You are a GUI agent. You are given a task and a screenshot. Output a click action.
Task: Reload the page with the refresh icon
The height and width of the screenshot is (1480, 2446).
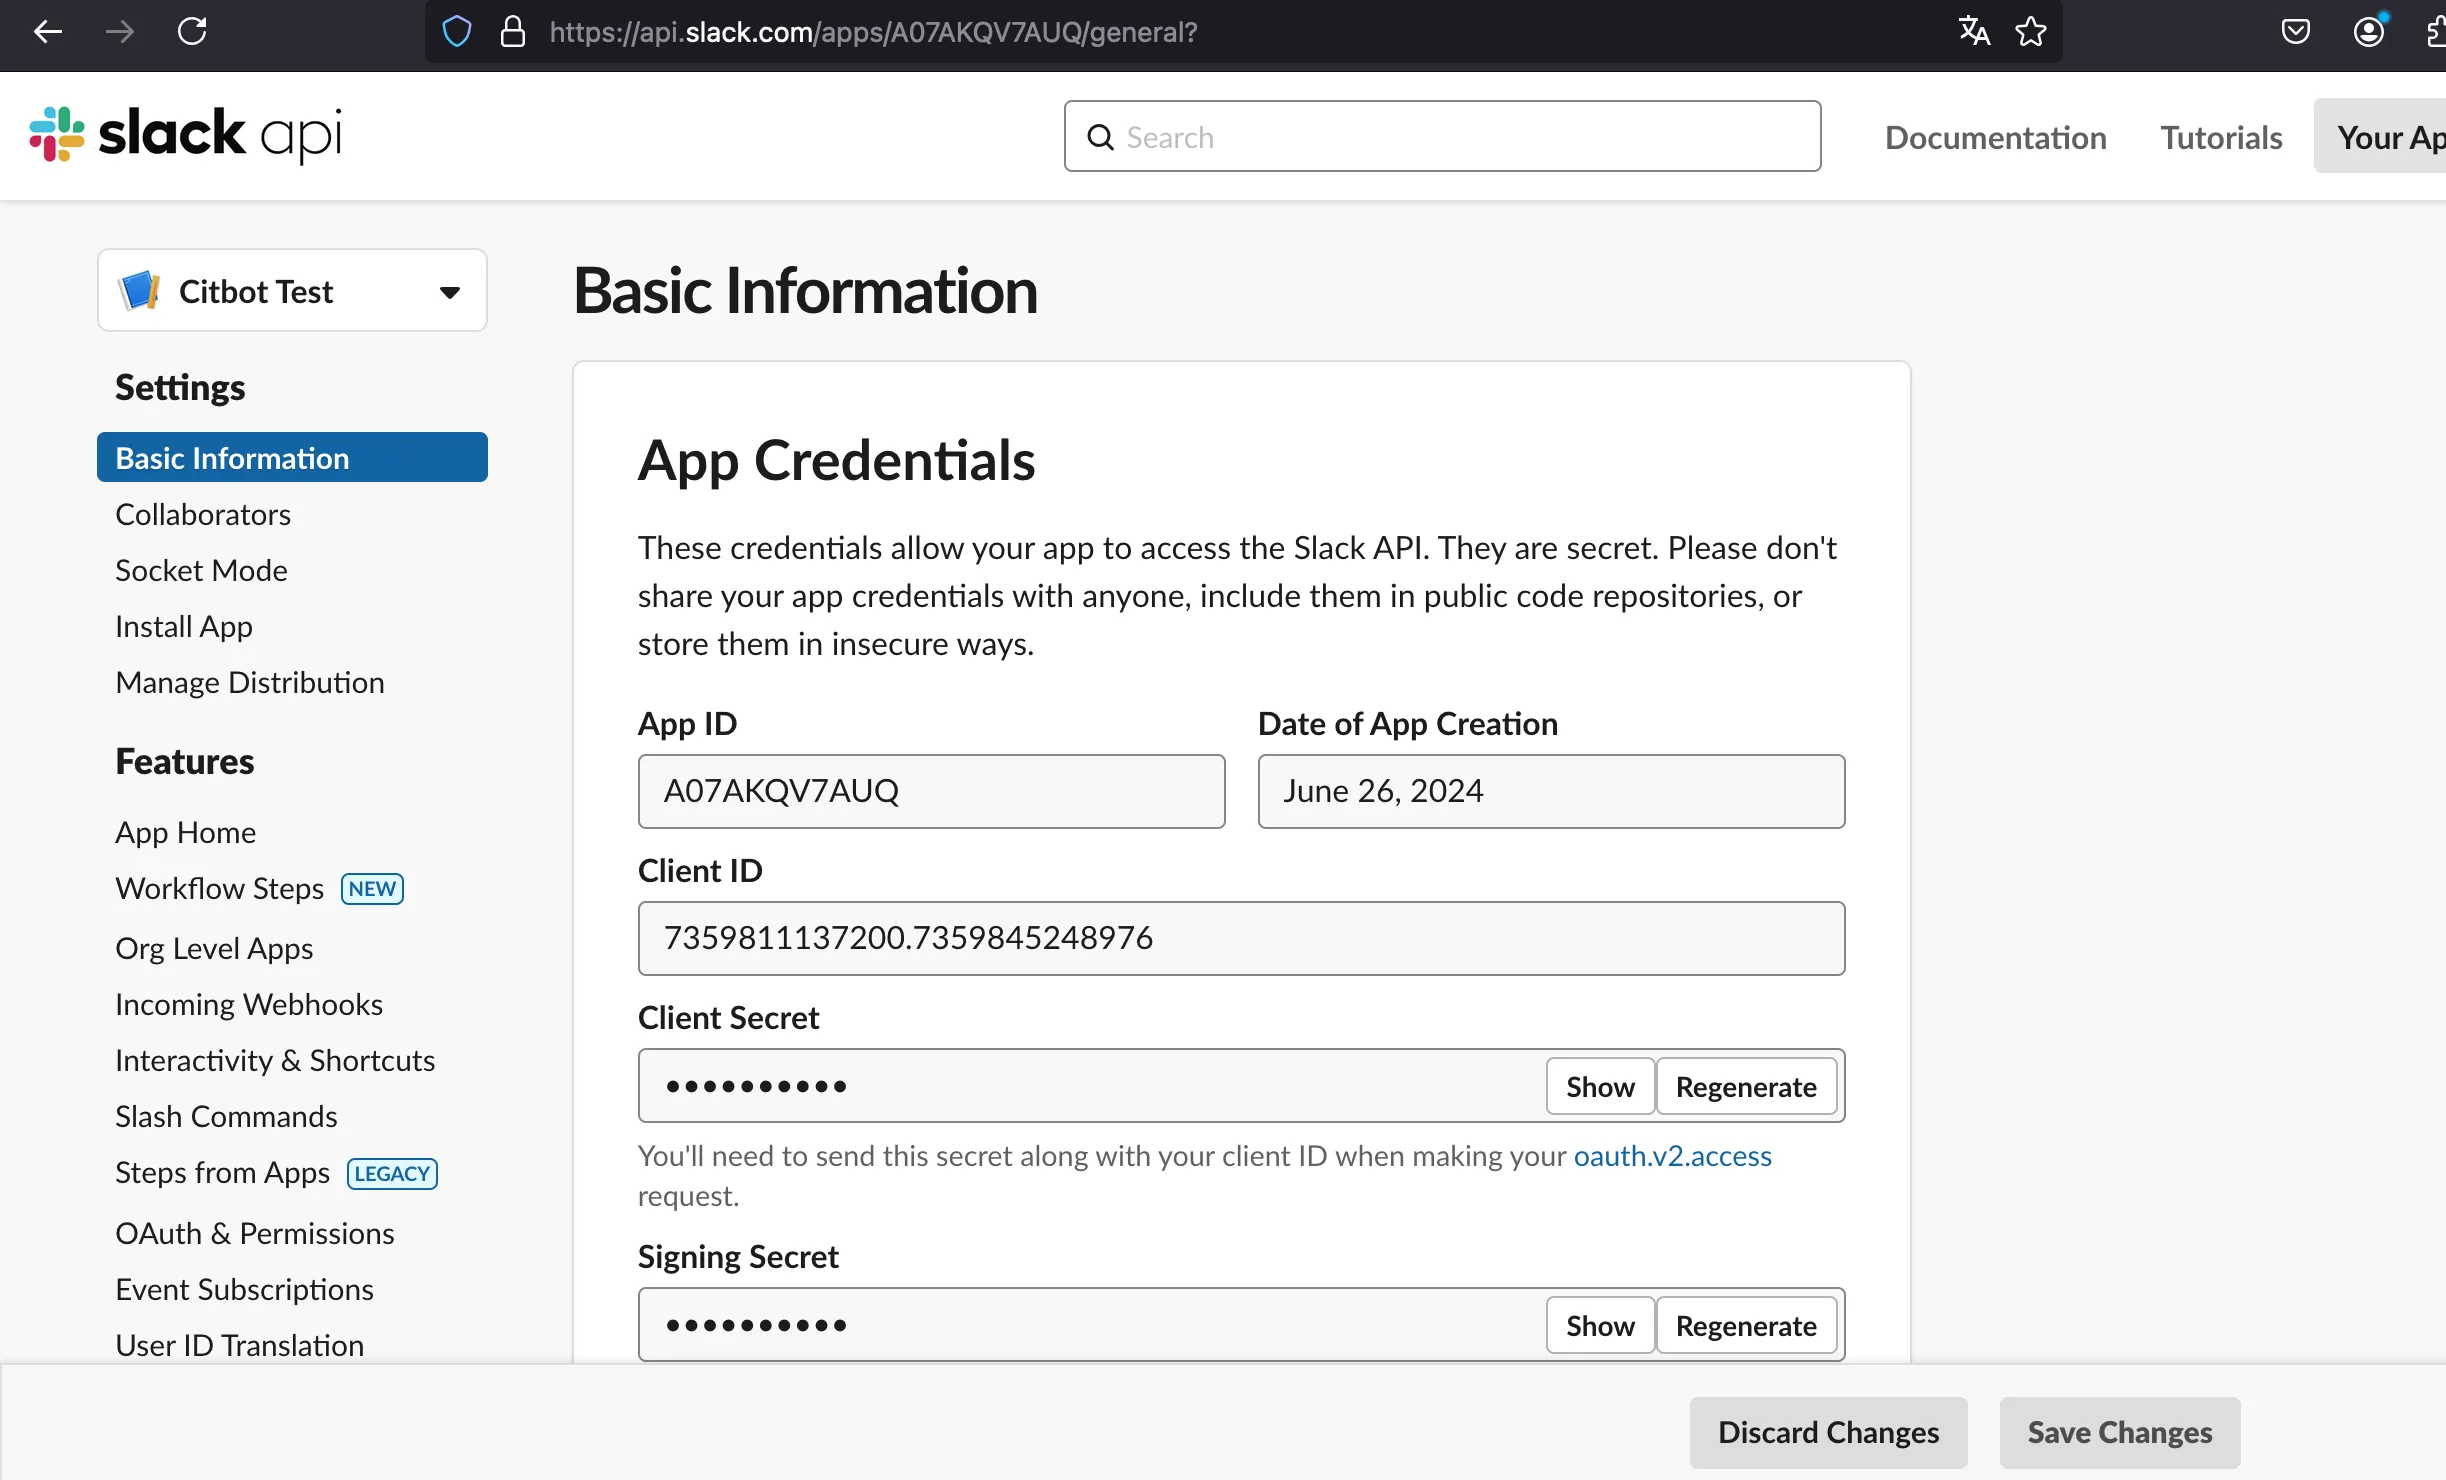(192, 32)
